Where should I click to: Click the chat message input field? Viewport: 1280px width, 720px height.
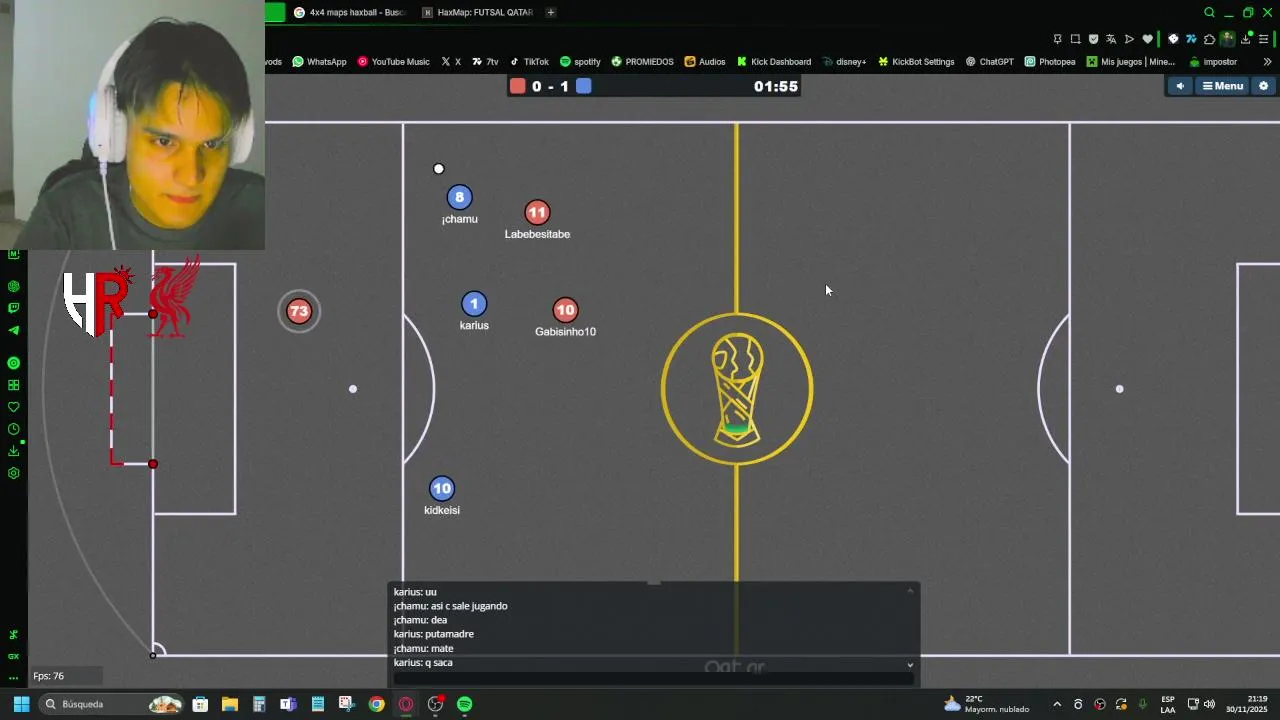click(x=653, y=679)
